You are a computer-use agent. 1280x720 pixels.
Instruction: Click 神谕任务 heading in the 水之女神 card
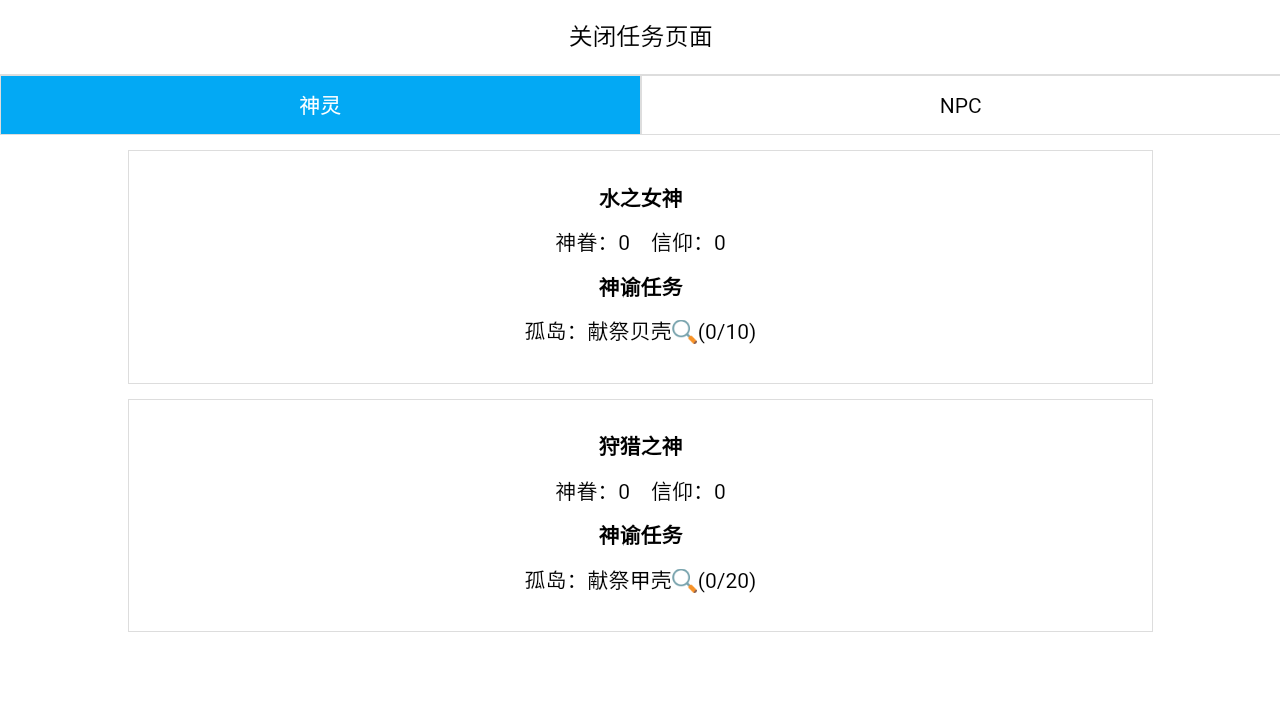[640, 288]
